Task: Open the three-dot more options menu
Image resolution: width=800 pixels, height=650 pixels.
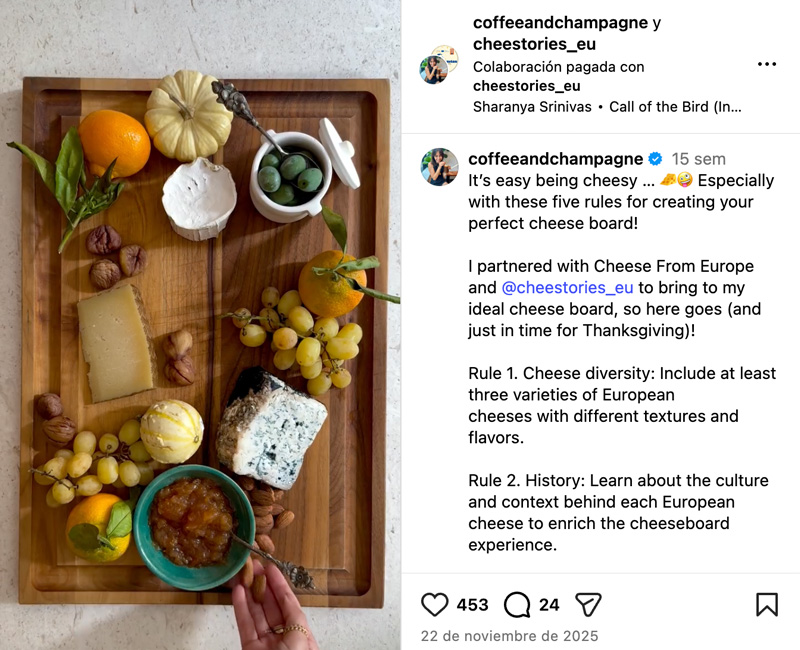Action: (767, 64)
